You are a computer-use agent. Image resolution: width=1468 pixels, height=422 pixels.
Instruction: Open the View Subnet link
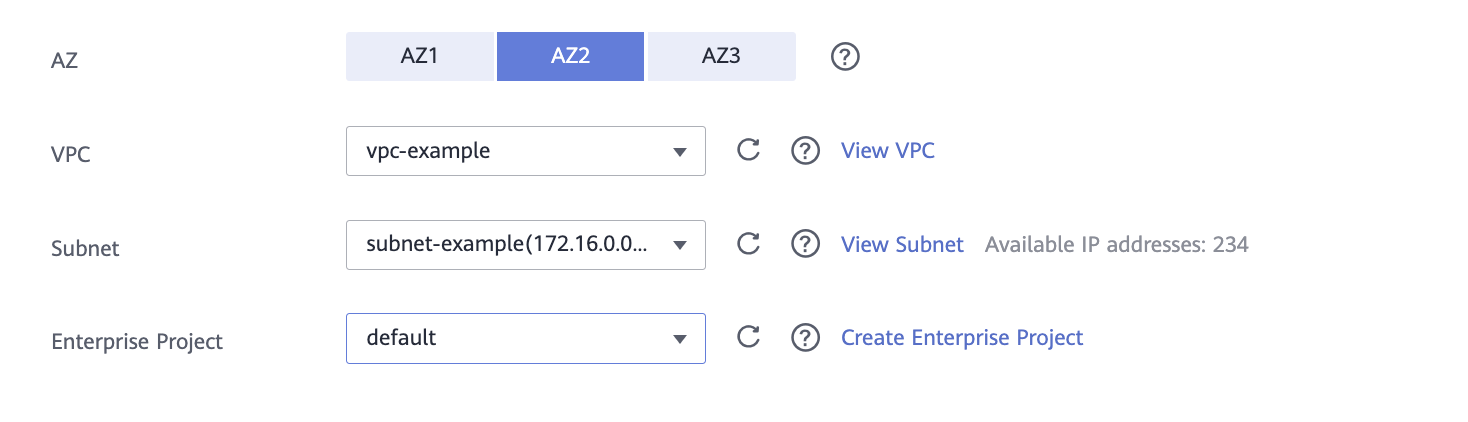pyautogui.click(x=902, y=244)
